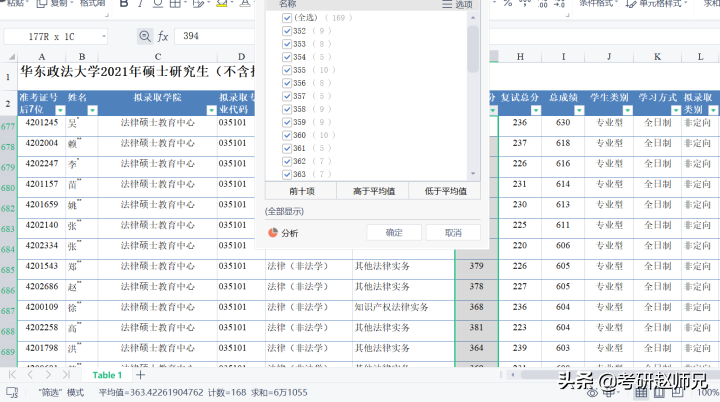Open the 复试总分 column filter dropdown

536,110
